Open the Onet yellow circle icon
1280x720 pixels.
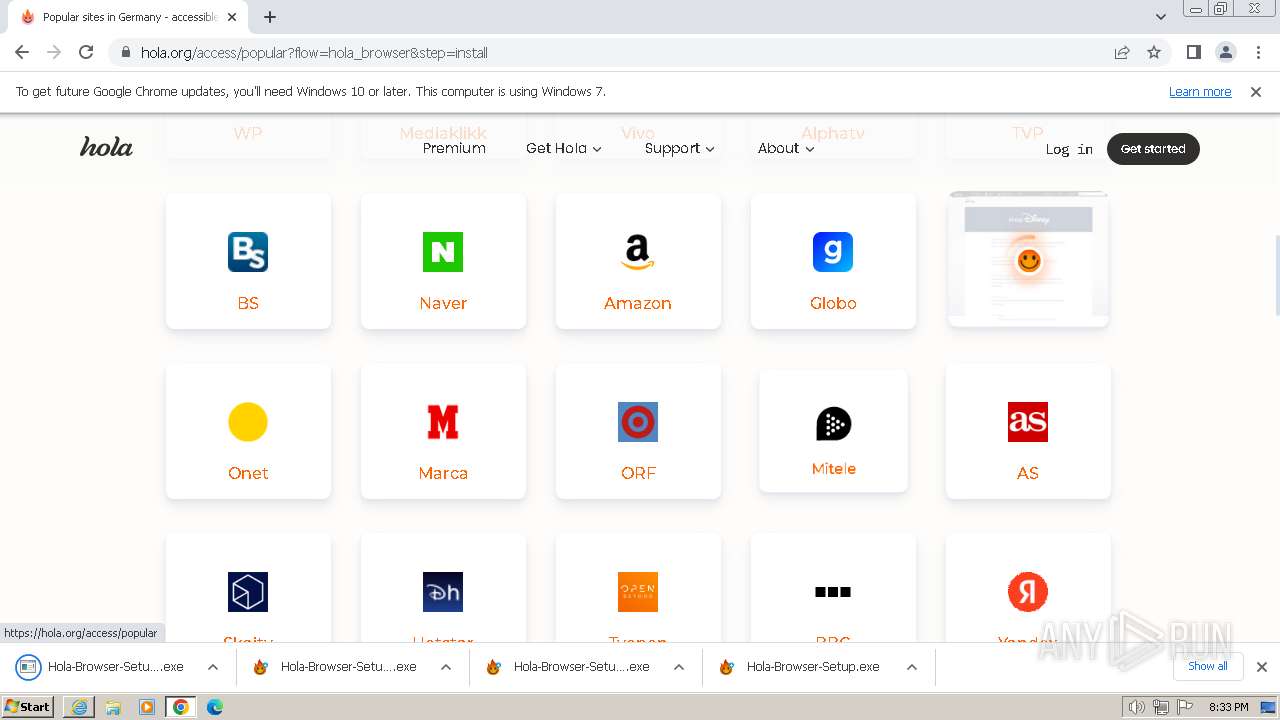(x=248, y=422)
